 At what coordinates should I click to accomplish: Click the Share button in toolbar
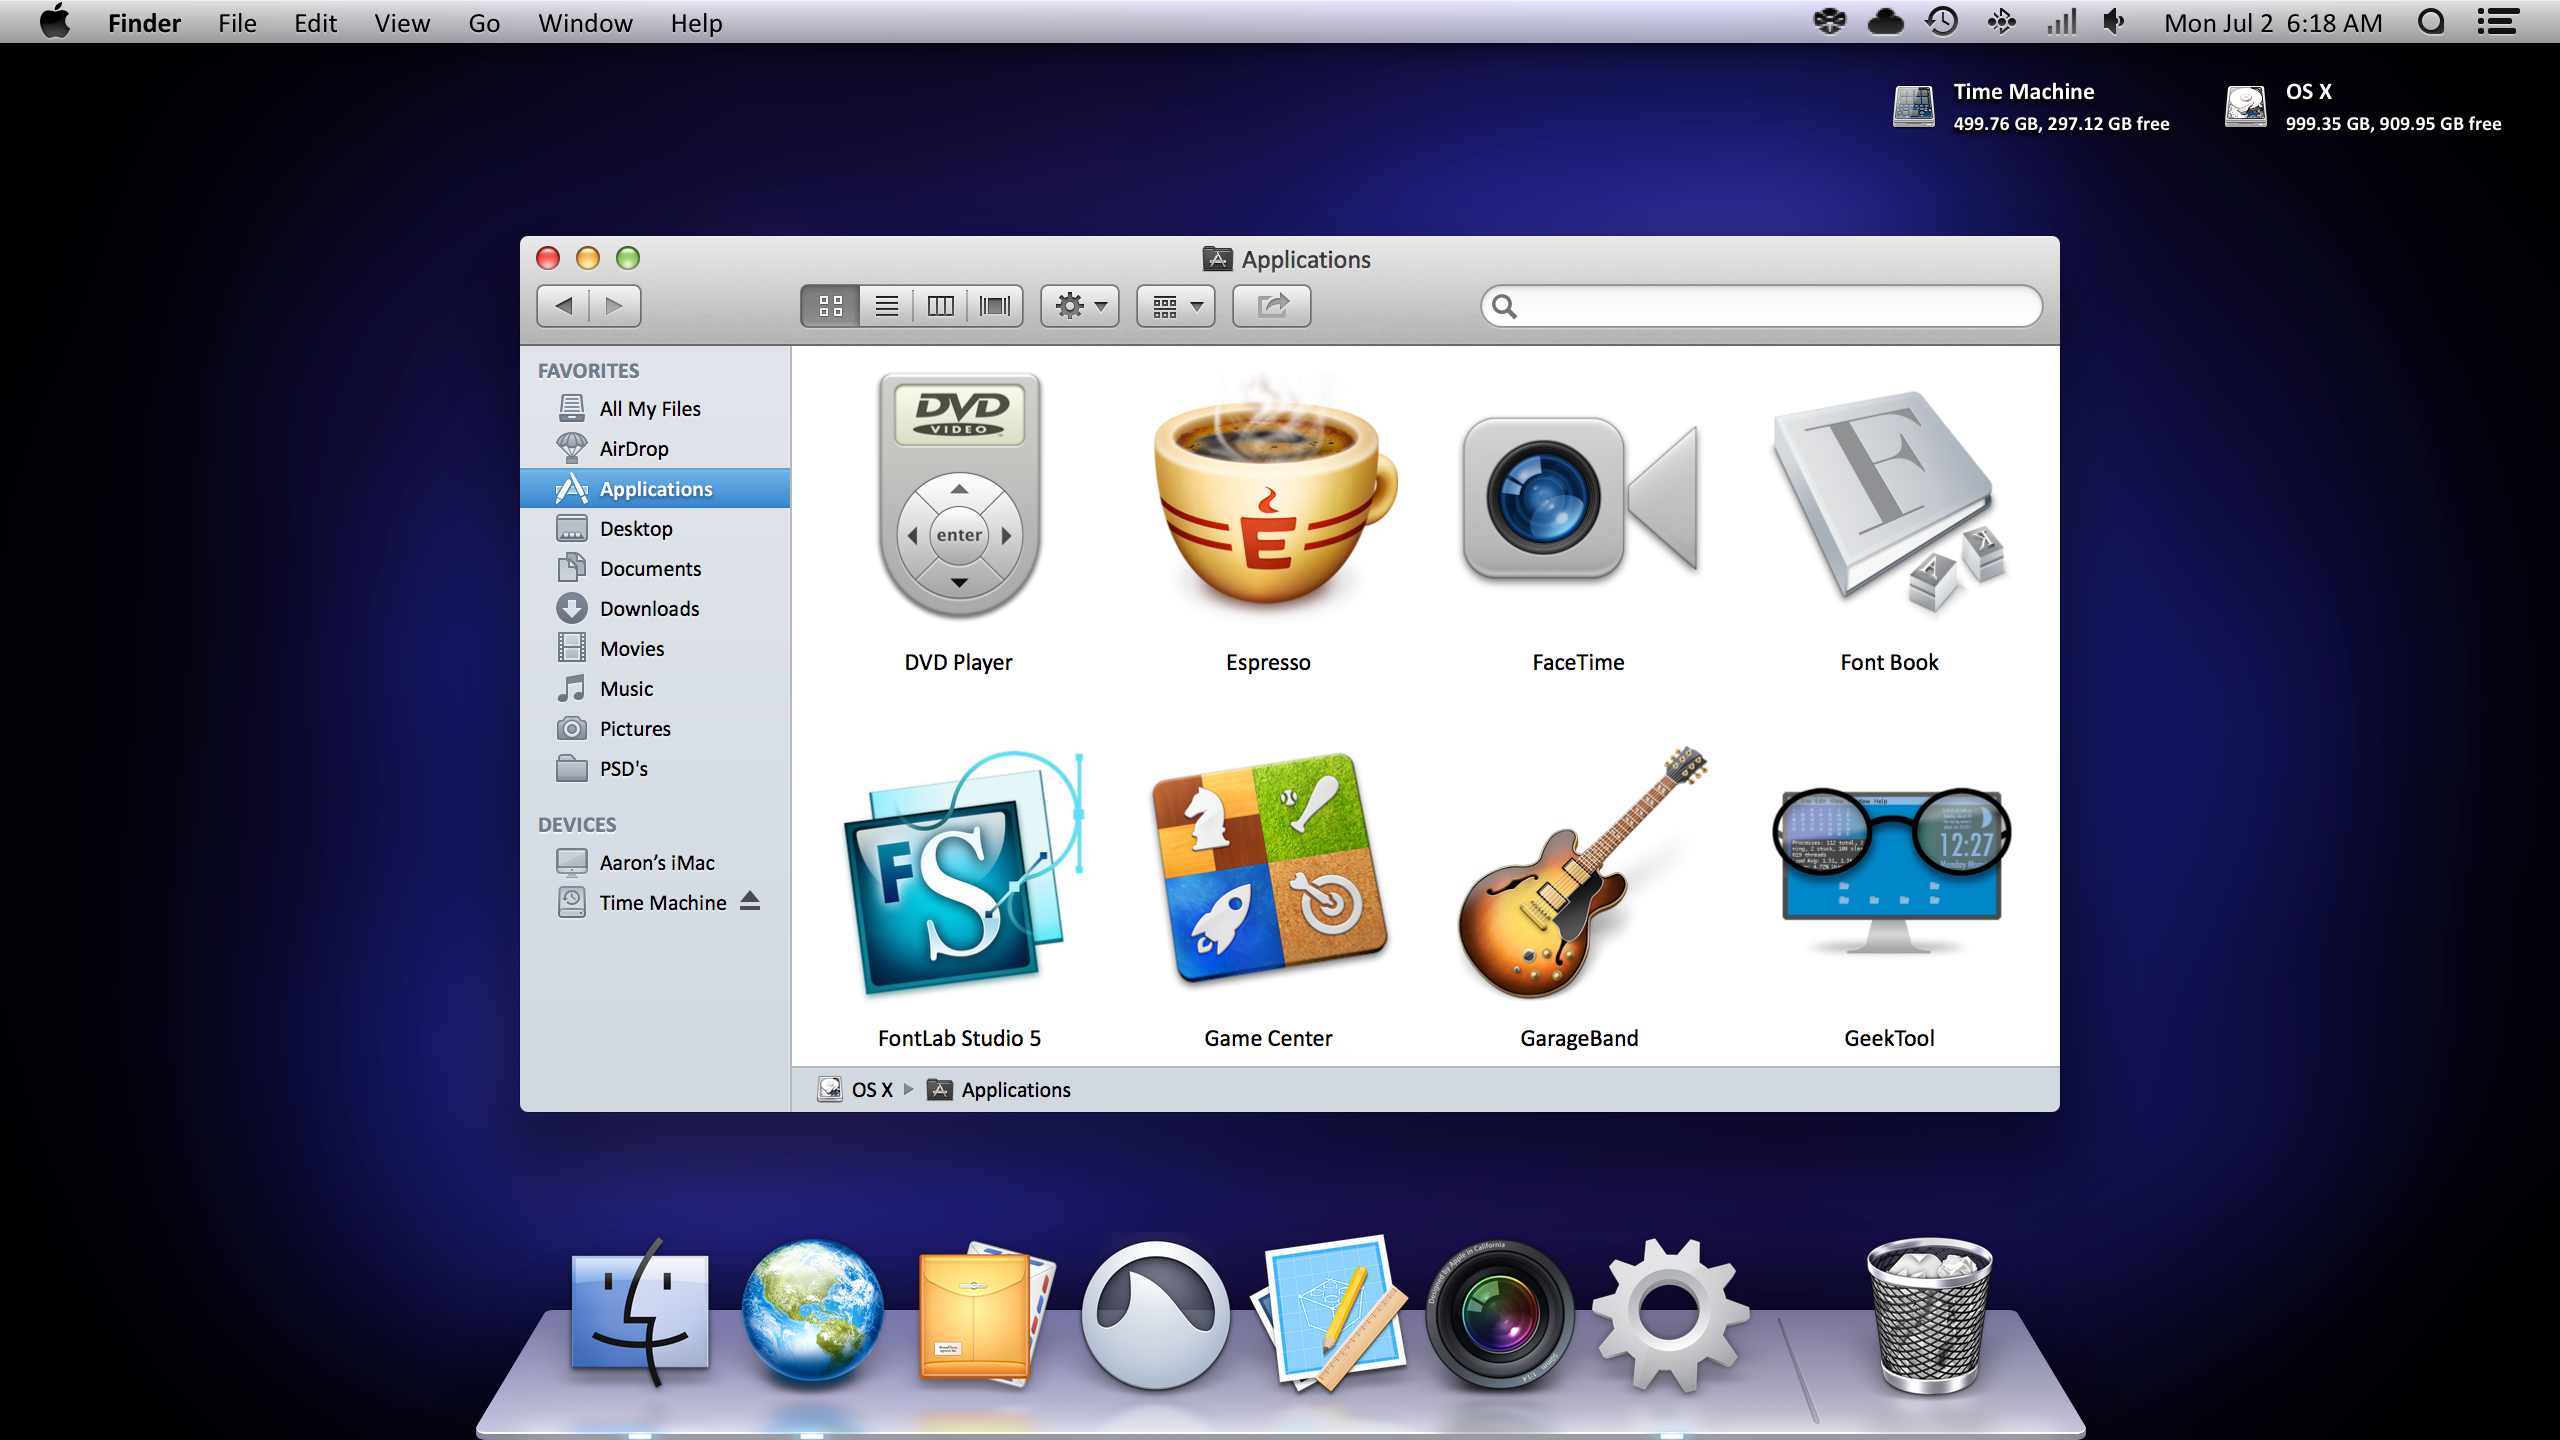click(x=1272, y=306)
